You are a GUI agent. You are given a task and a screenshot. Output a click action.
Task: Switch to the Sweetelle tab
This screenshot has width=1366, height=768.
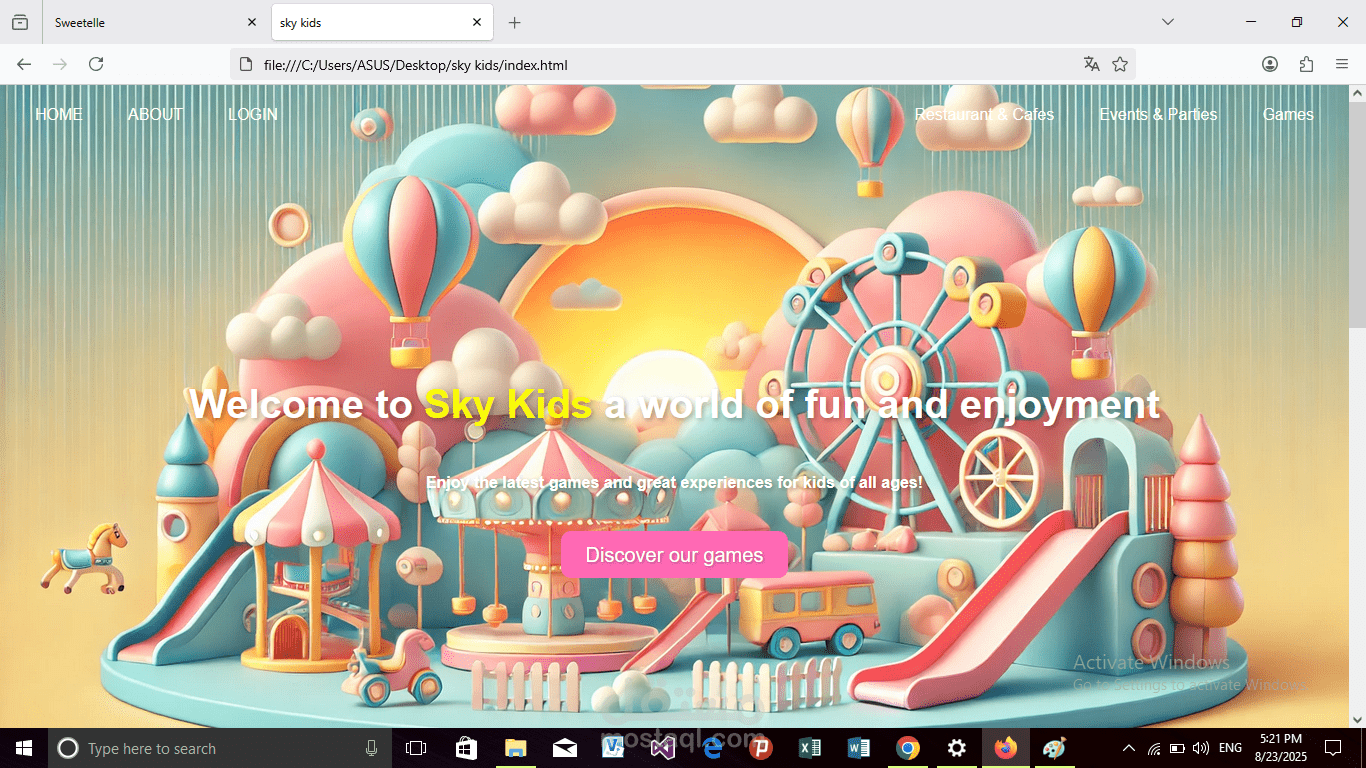155,22
